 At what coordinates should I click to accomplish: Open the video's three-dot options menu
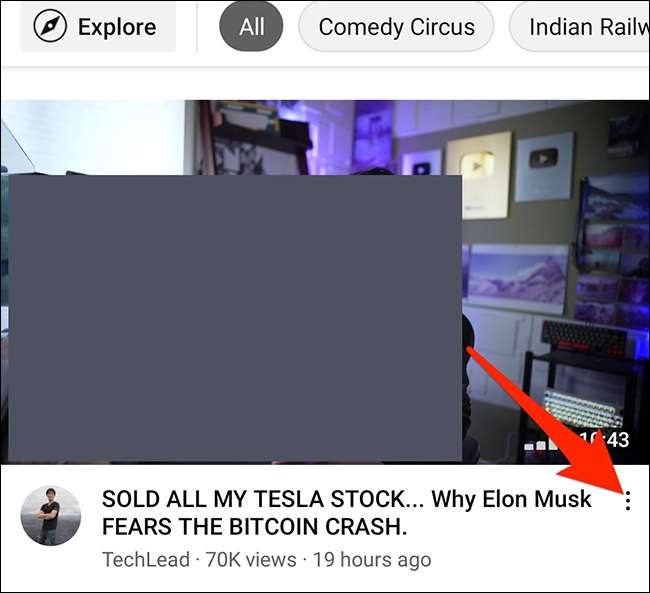[628, 500]
